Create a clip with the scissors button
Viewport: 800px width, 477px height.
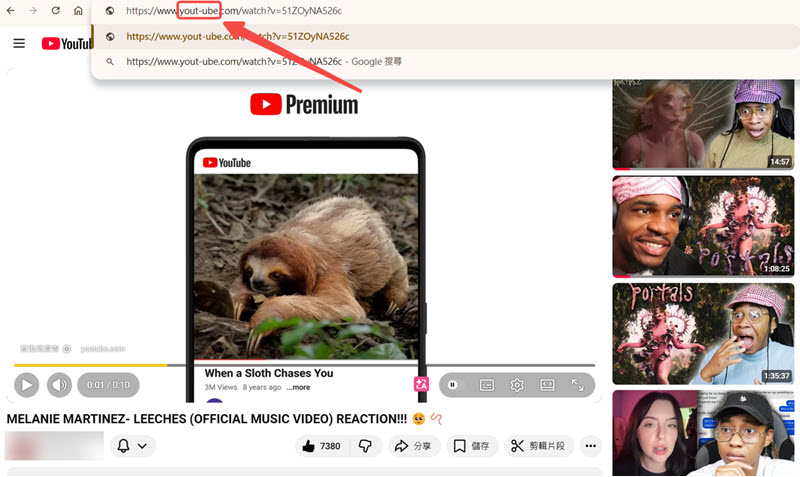pos(538,446)
